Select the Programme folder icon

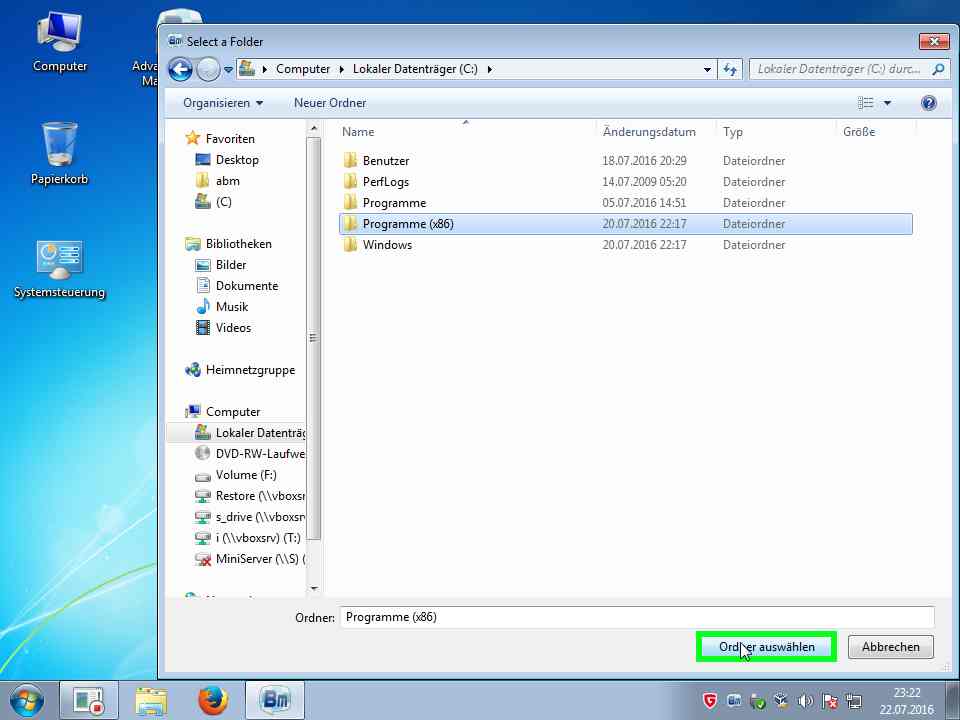tap(350, 202)
